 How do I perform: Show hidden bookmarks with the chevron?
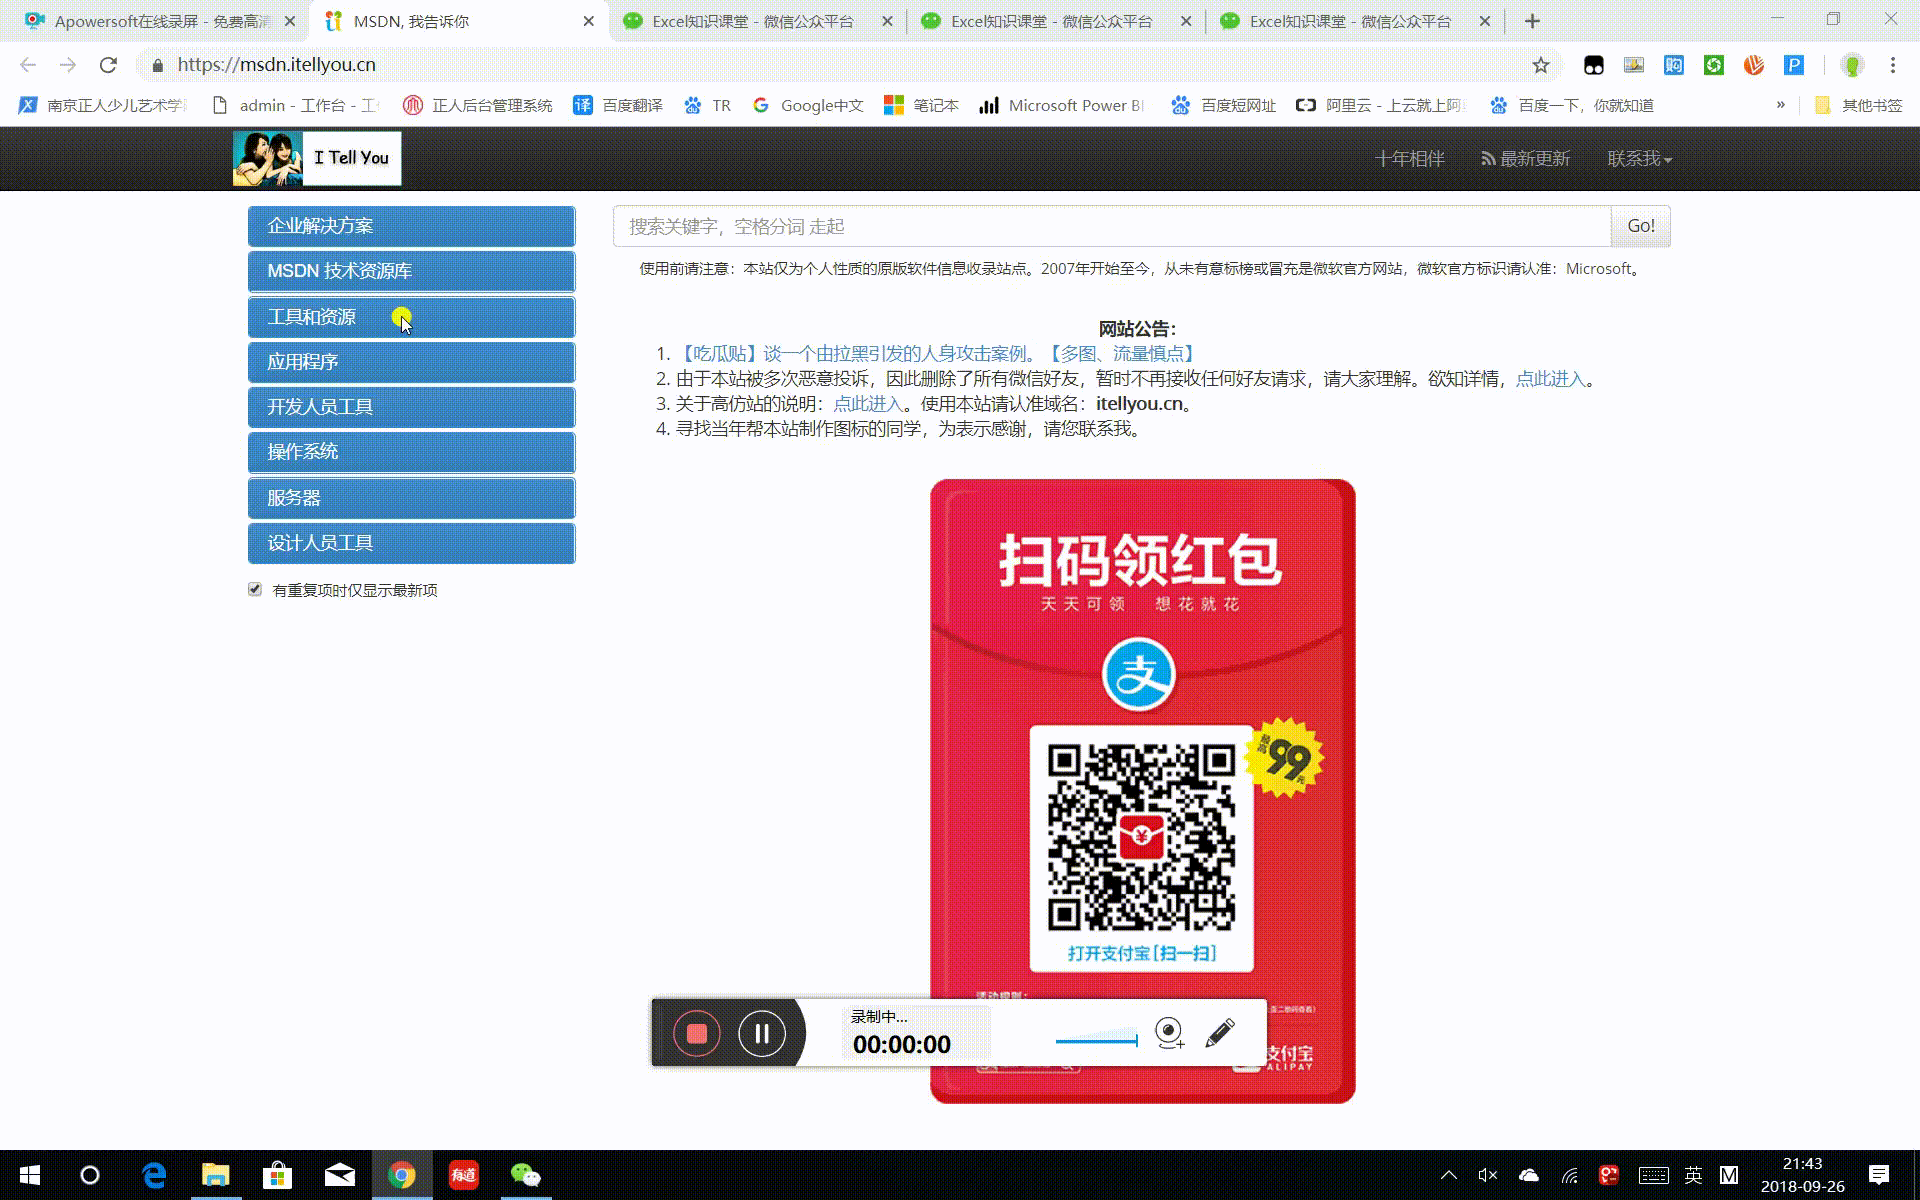(1780, 105)
